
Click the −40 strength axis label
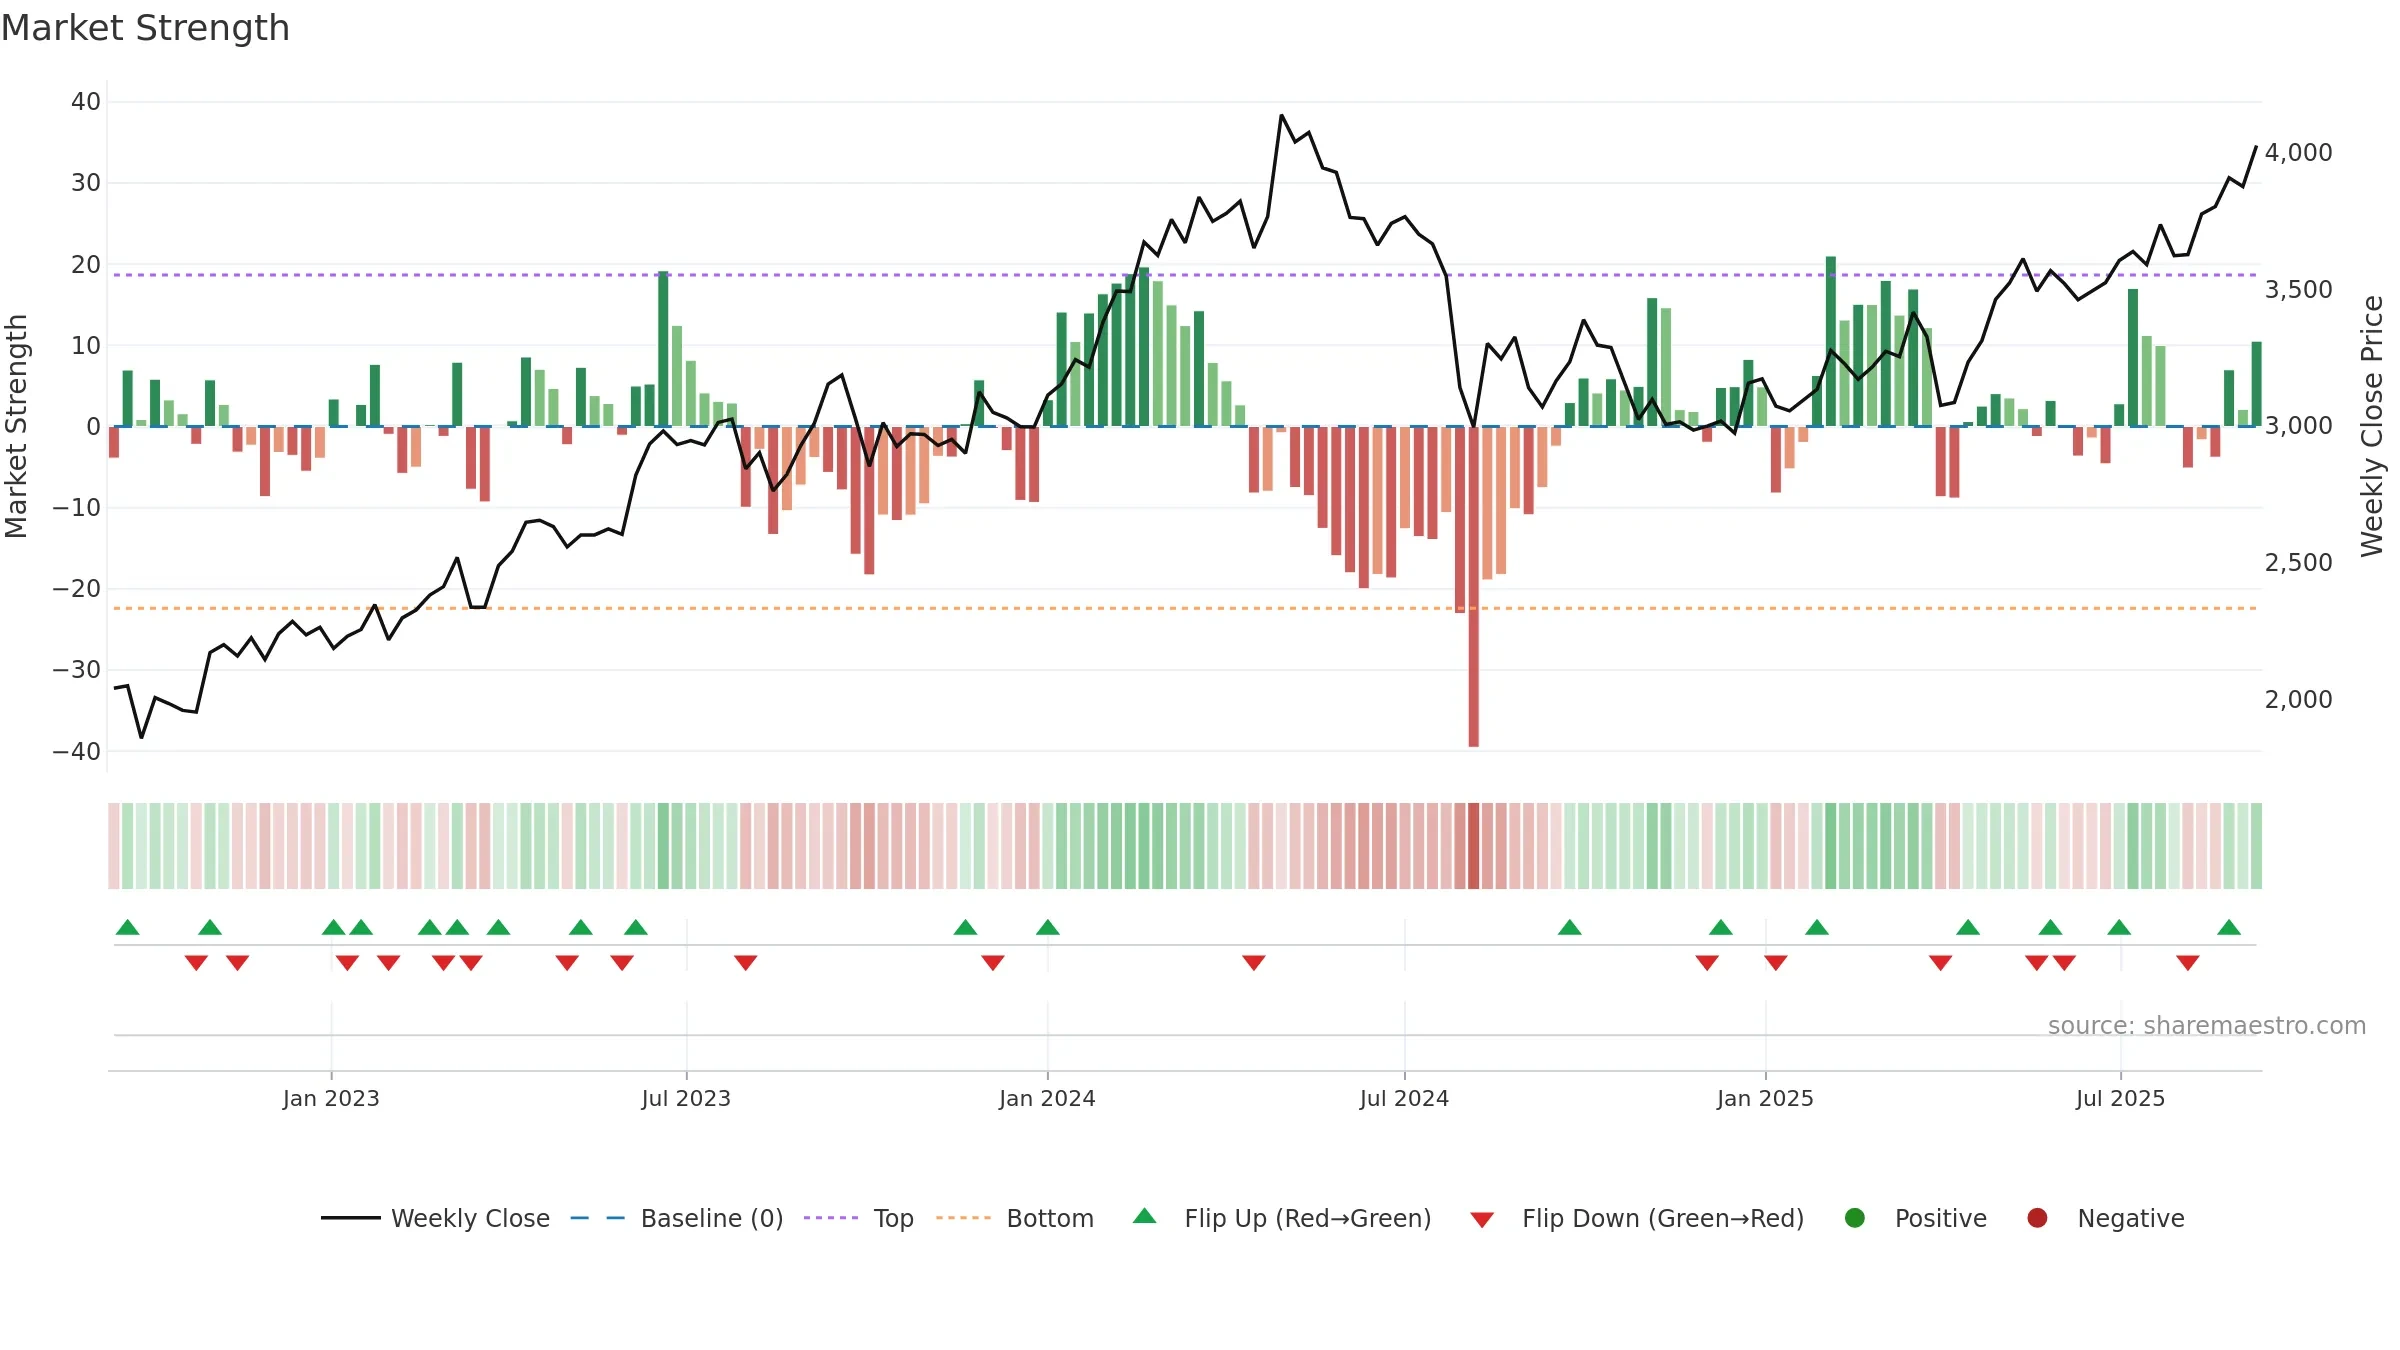tap(77, 752)
